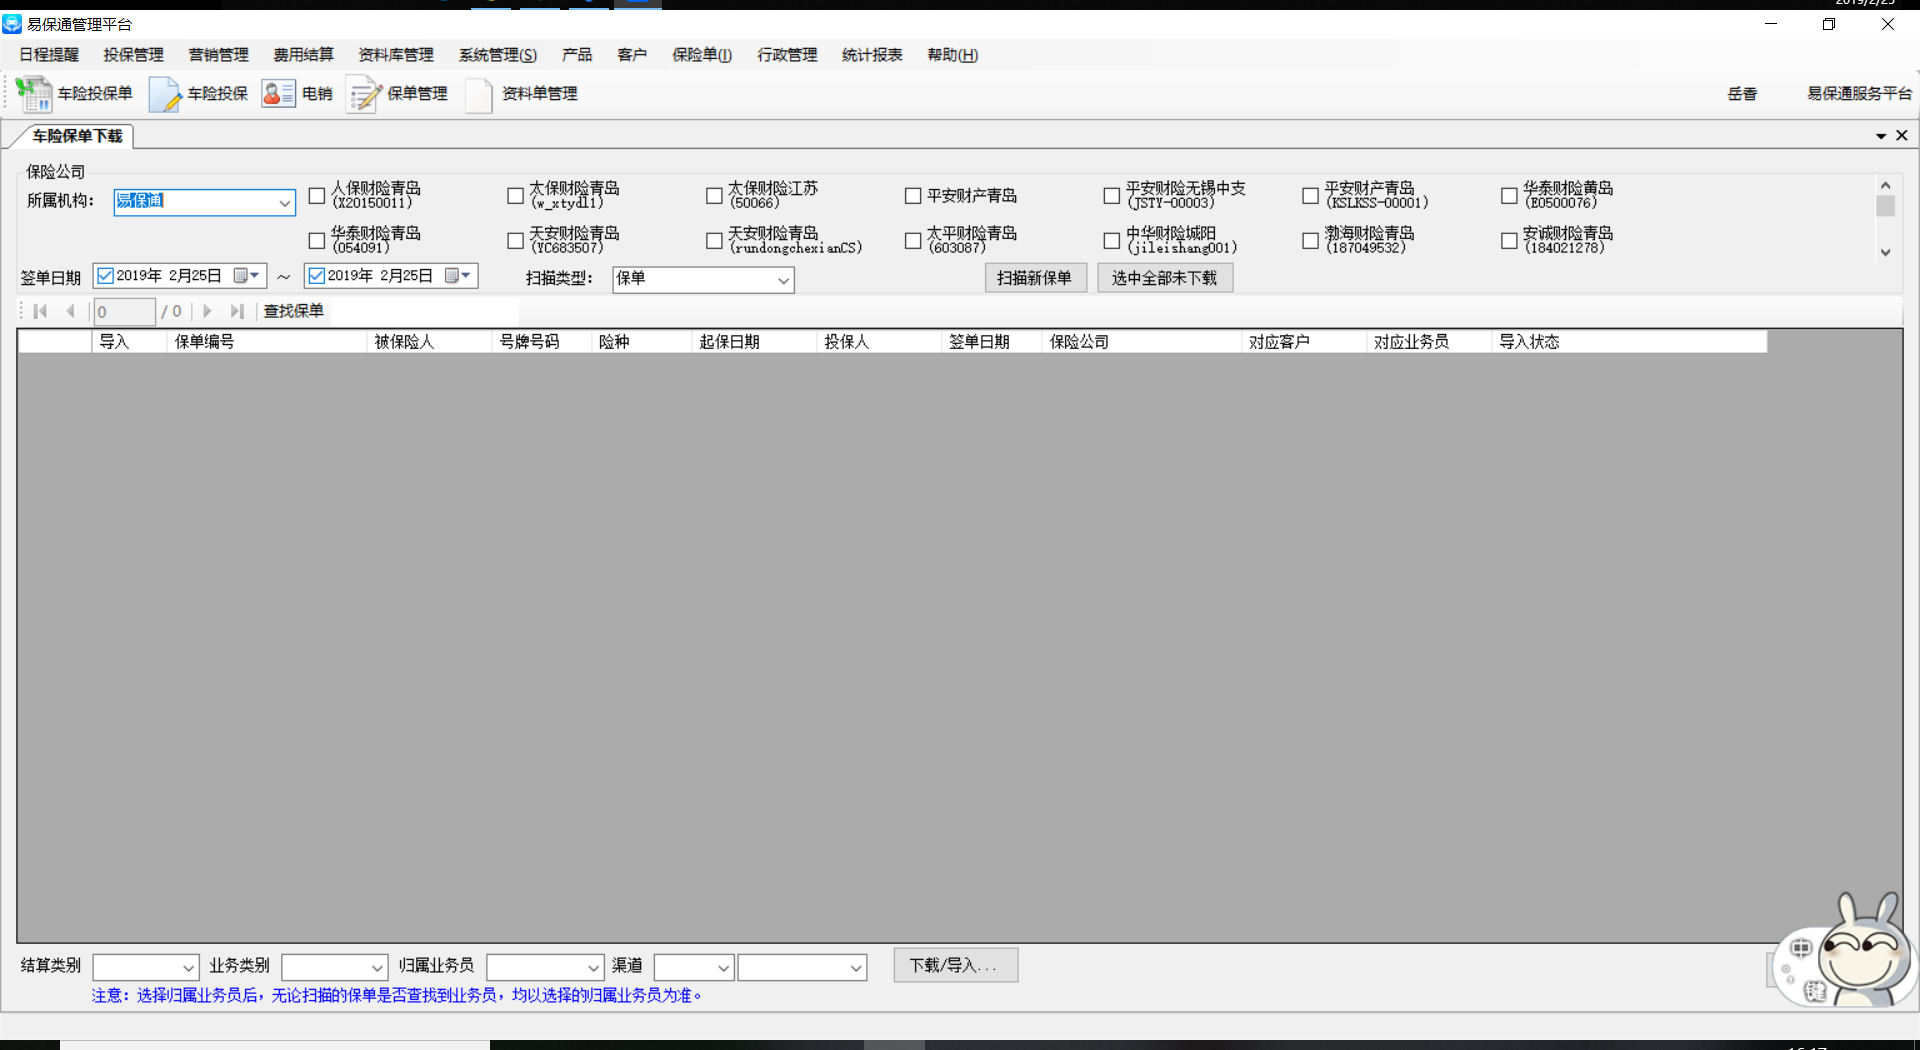Expand the narrow dropdown right after 渠道 label
1920x1050 pixels.
click(723, 967)
